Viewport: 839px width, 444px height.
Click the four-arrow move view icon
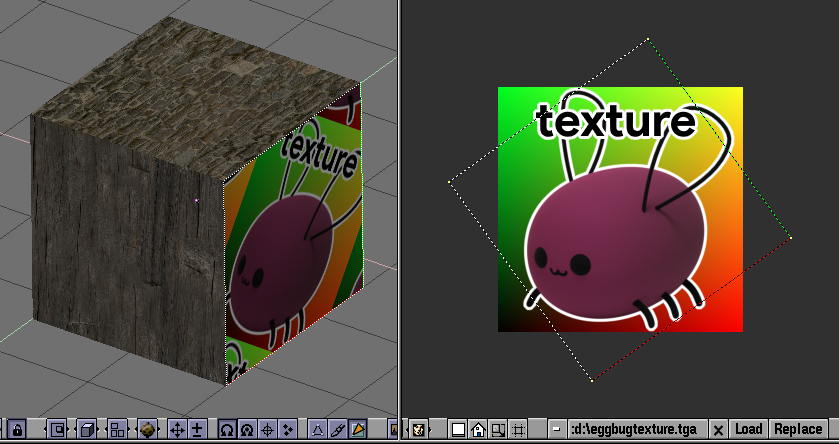pos(177,429)
